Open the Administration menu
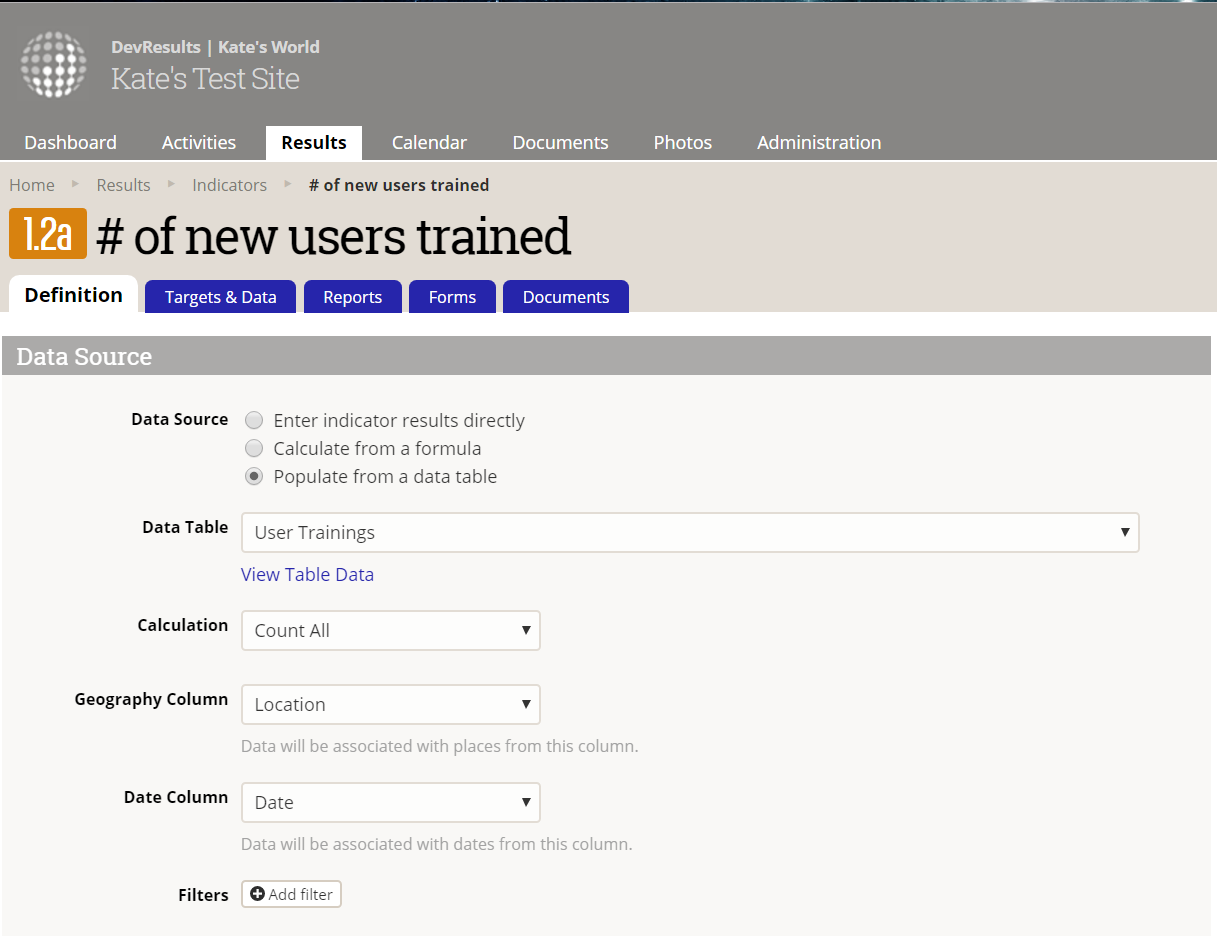This screenshot has width=1217, height=946. point(819,143)
